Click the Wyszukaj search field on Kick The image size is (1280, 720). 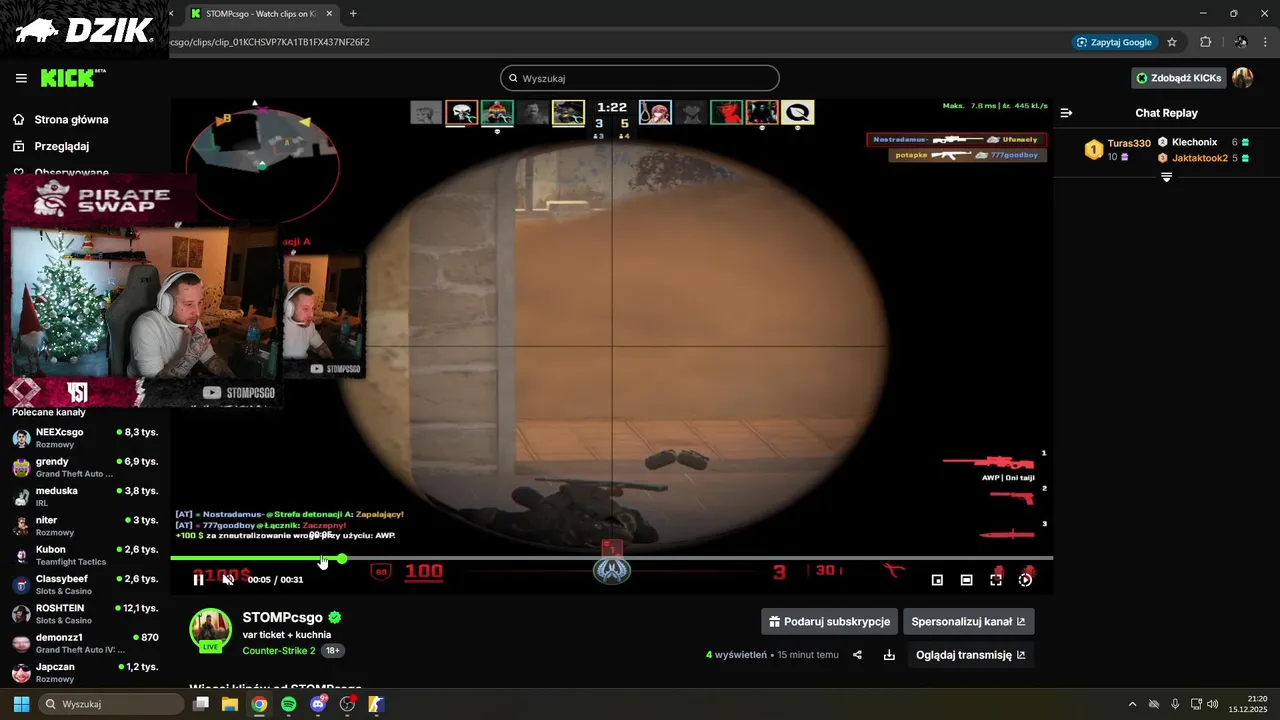640,78
